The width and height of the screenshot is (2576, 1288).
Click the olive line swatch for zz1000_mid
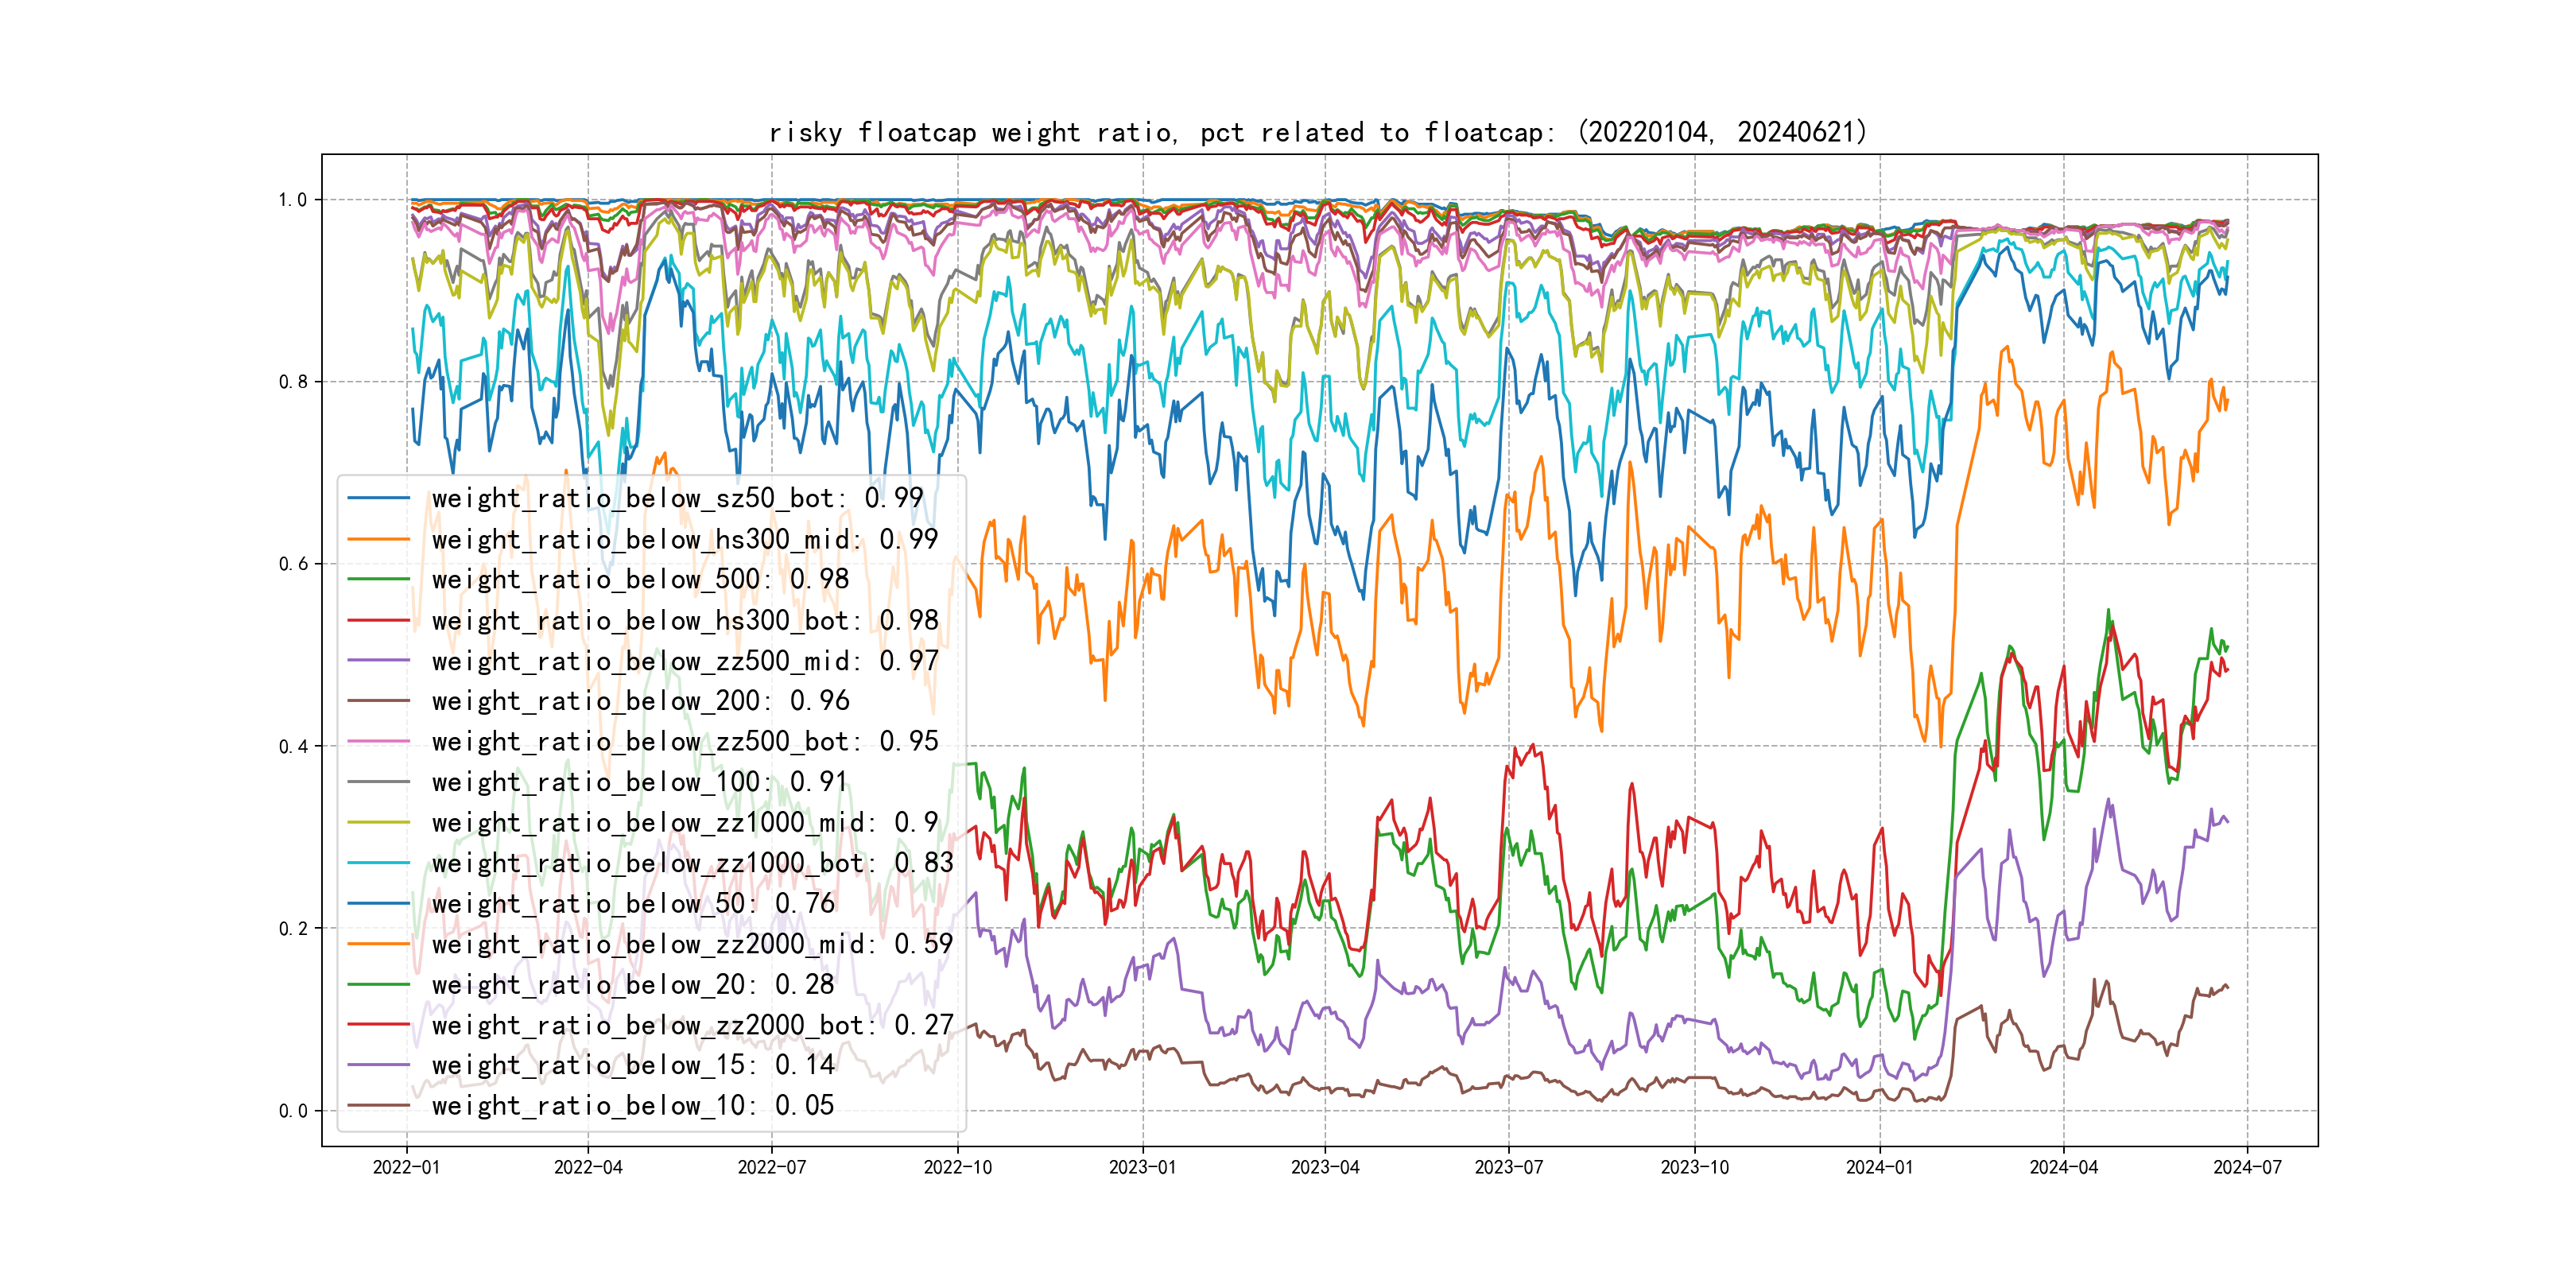pyautogui.click(x=378, y=822)
